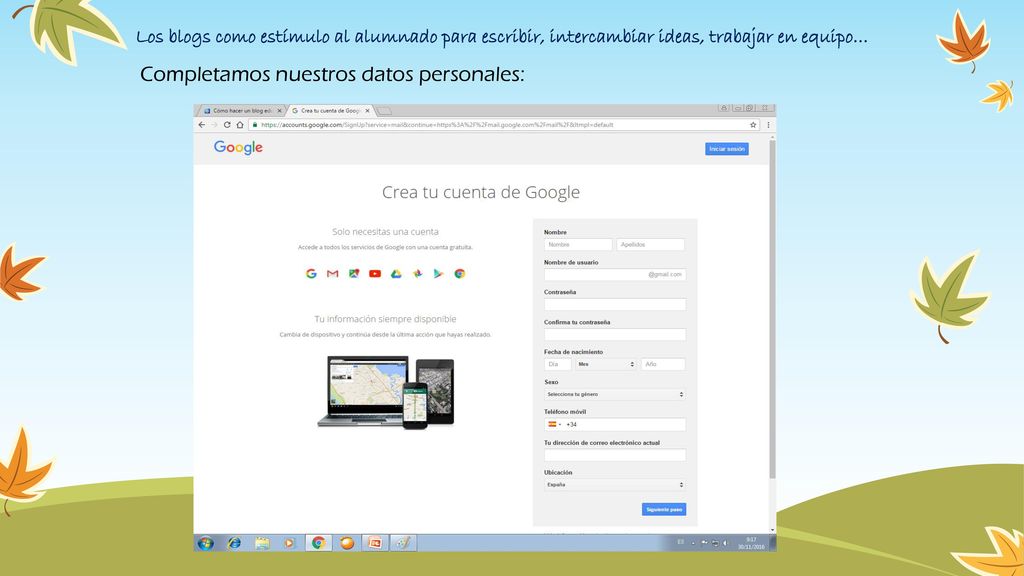This screenshot has width=1024, height=576.
Task: Click the 'Siguiente paso' button
Action: tap(664, 509)
